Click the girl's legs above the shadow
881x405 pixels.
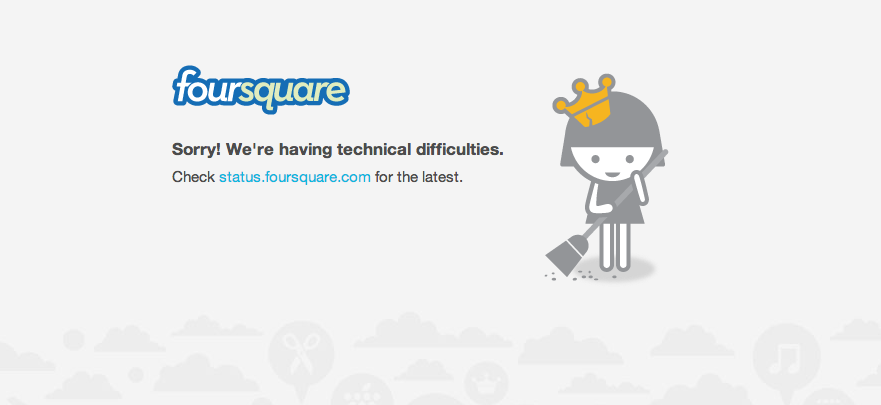[x=614, y=245]
